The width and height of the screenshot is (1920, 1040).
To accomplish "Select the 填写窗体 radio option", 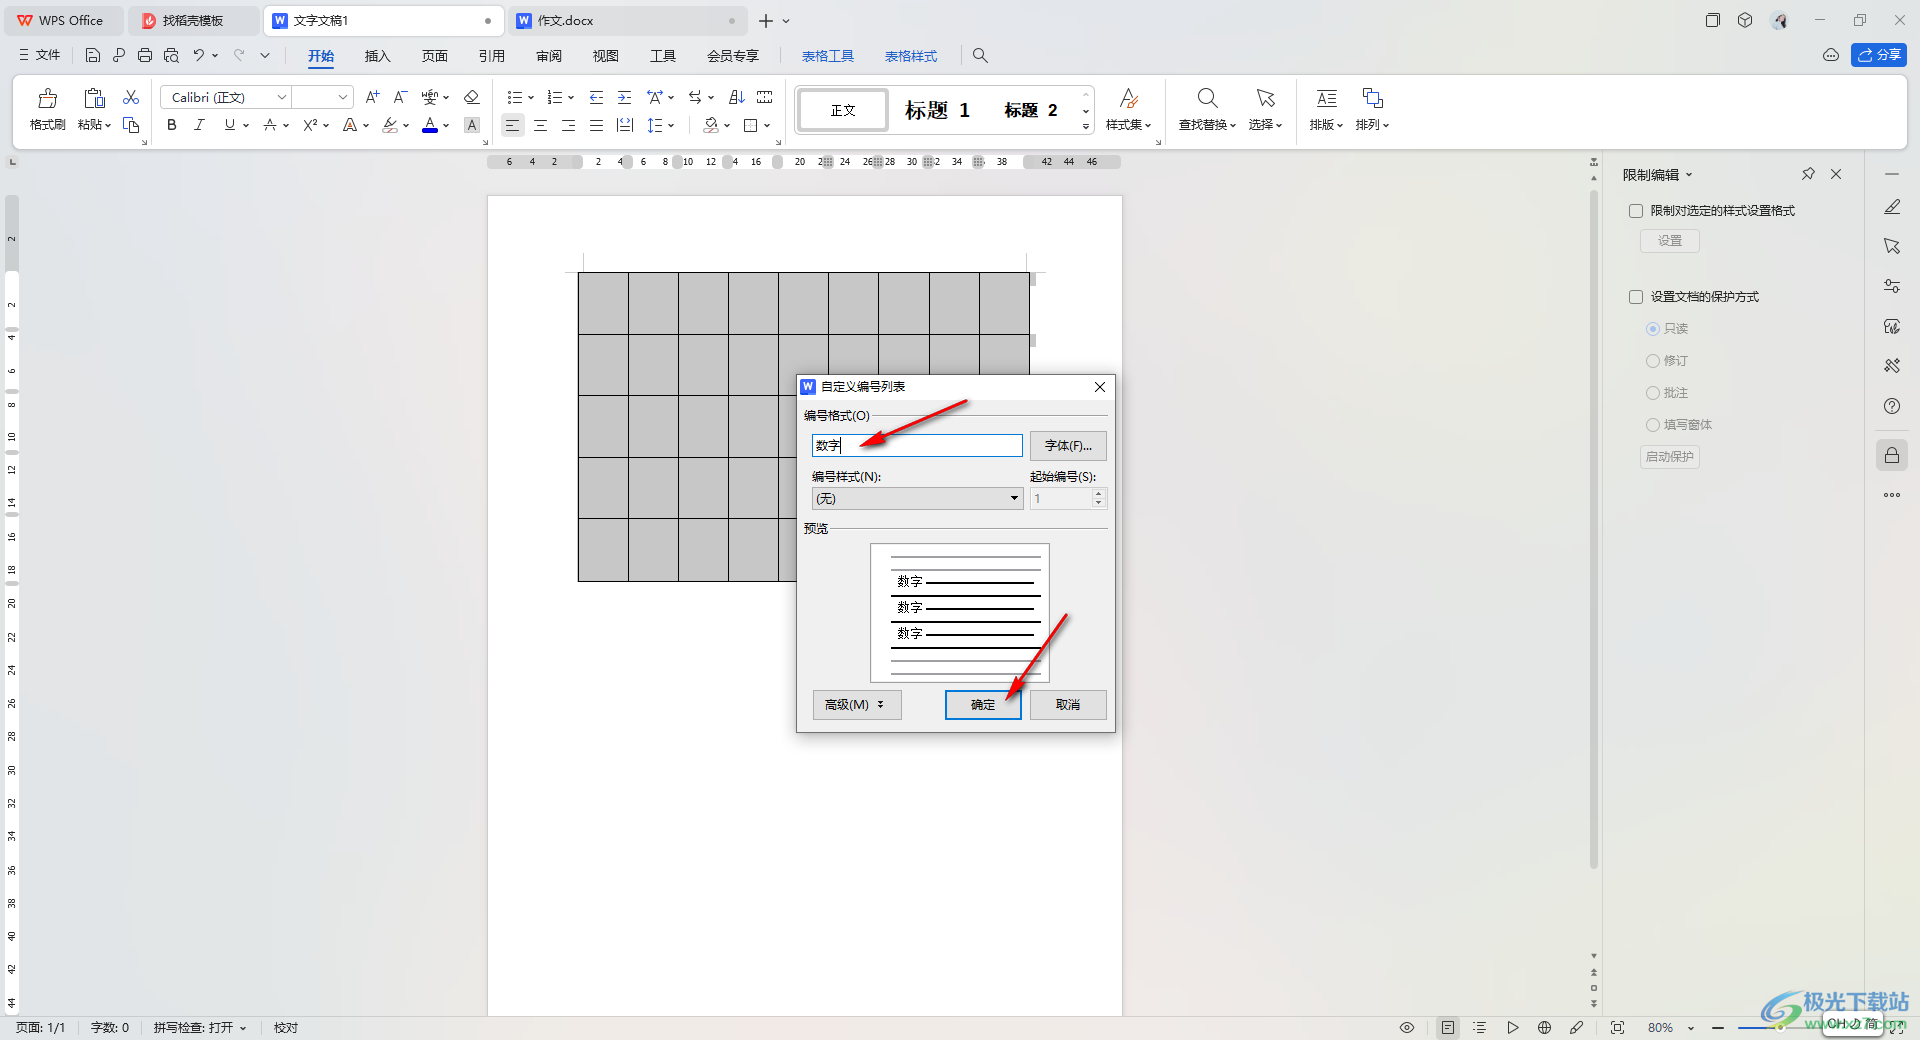I will click(x=1653, y=425).
